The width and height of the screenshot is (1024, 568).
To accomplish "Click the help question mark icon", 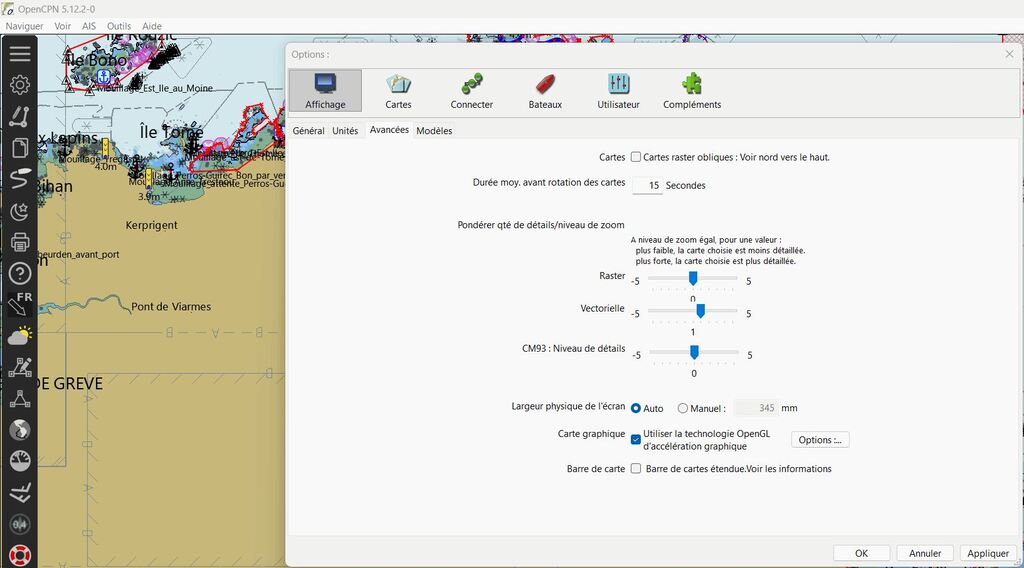I will tap(19, 273).
